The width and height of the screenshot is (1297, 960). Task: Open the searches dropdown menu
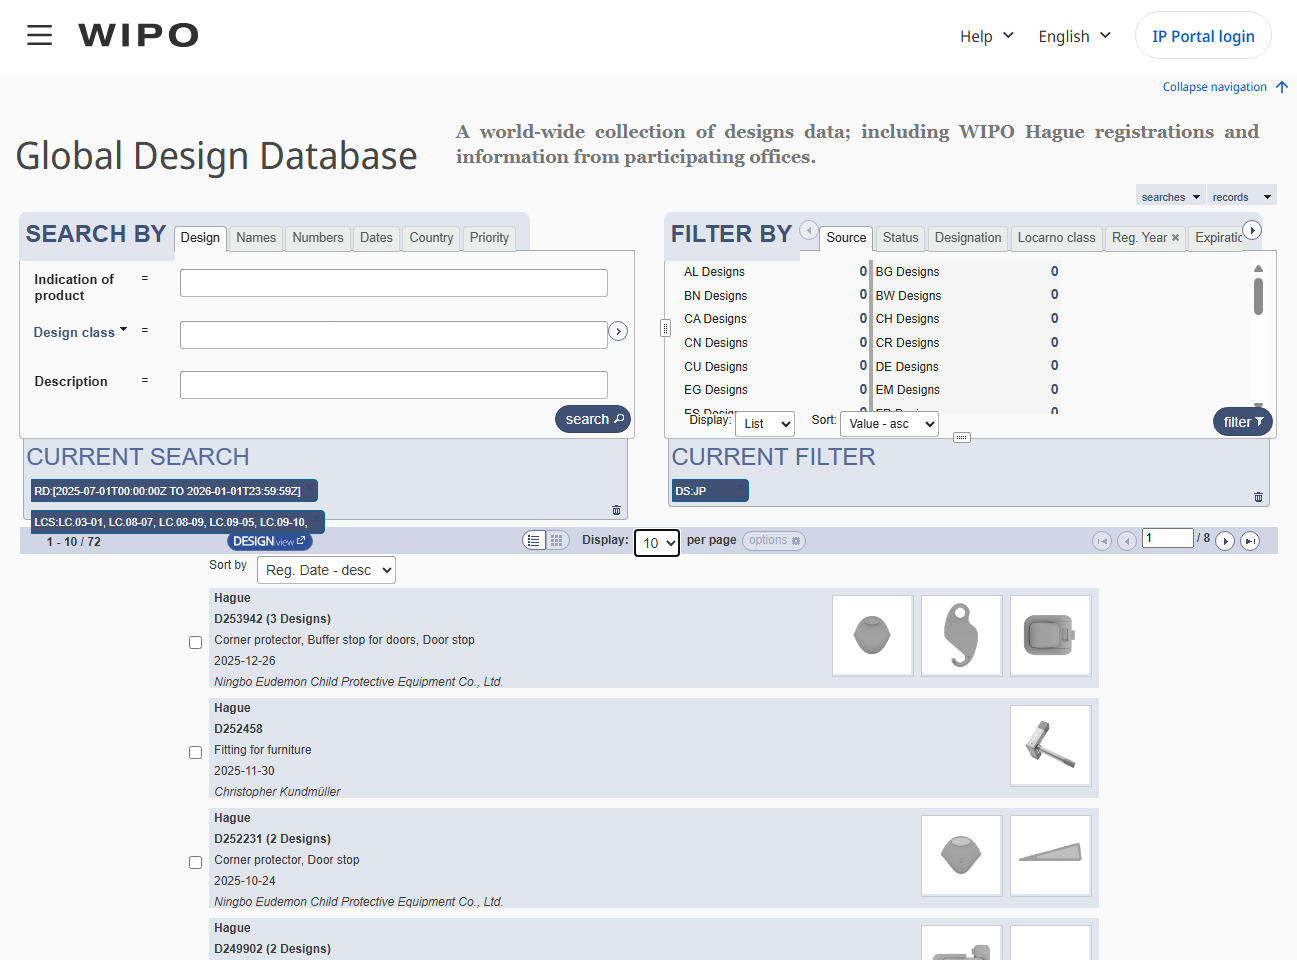coord(1171,197)
